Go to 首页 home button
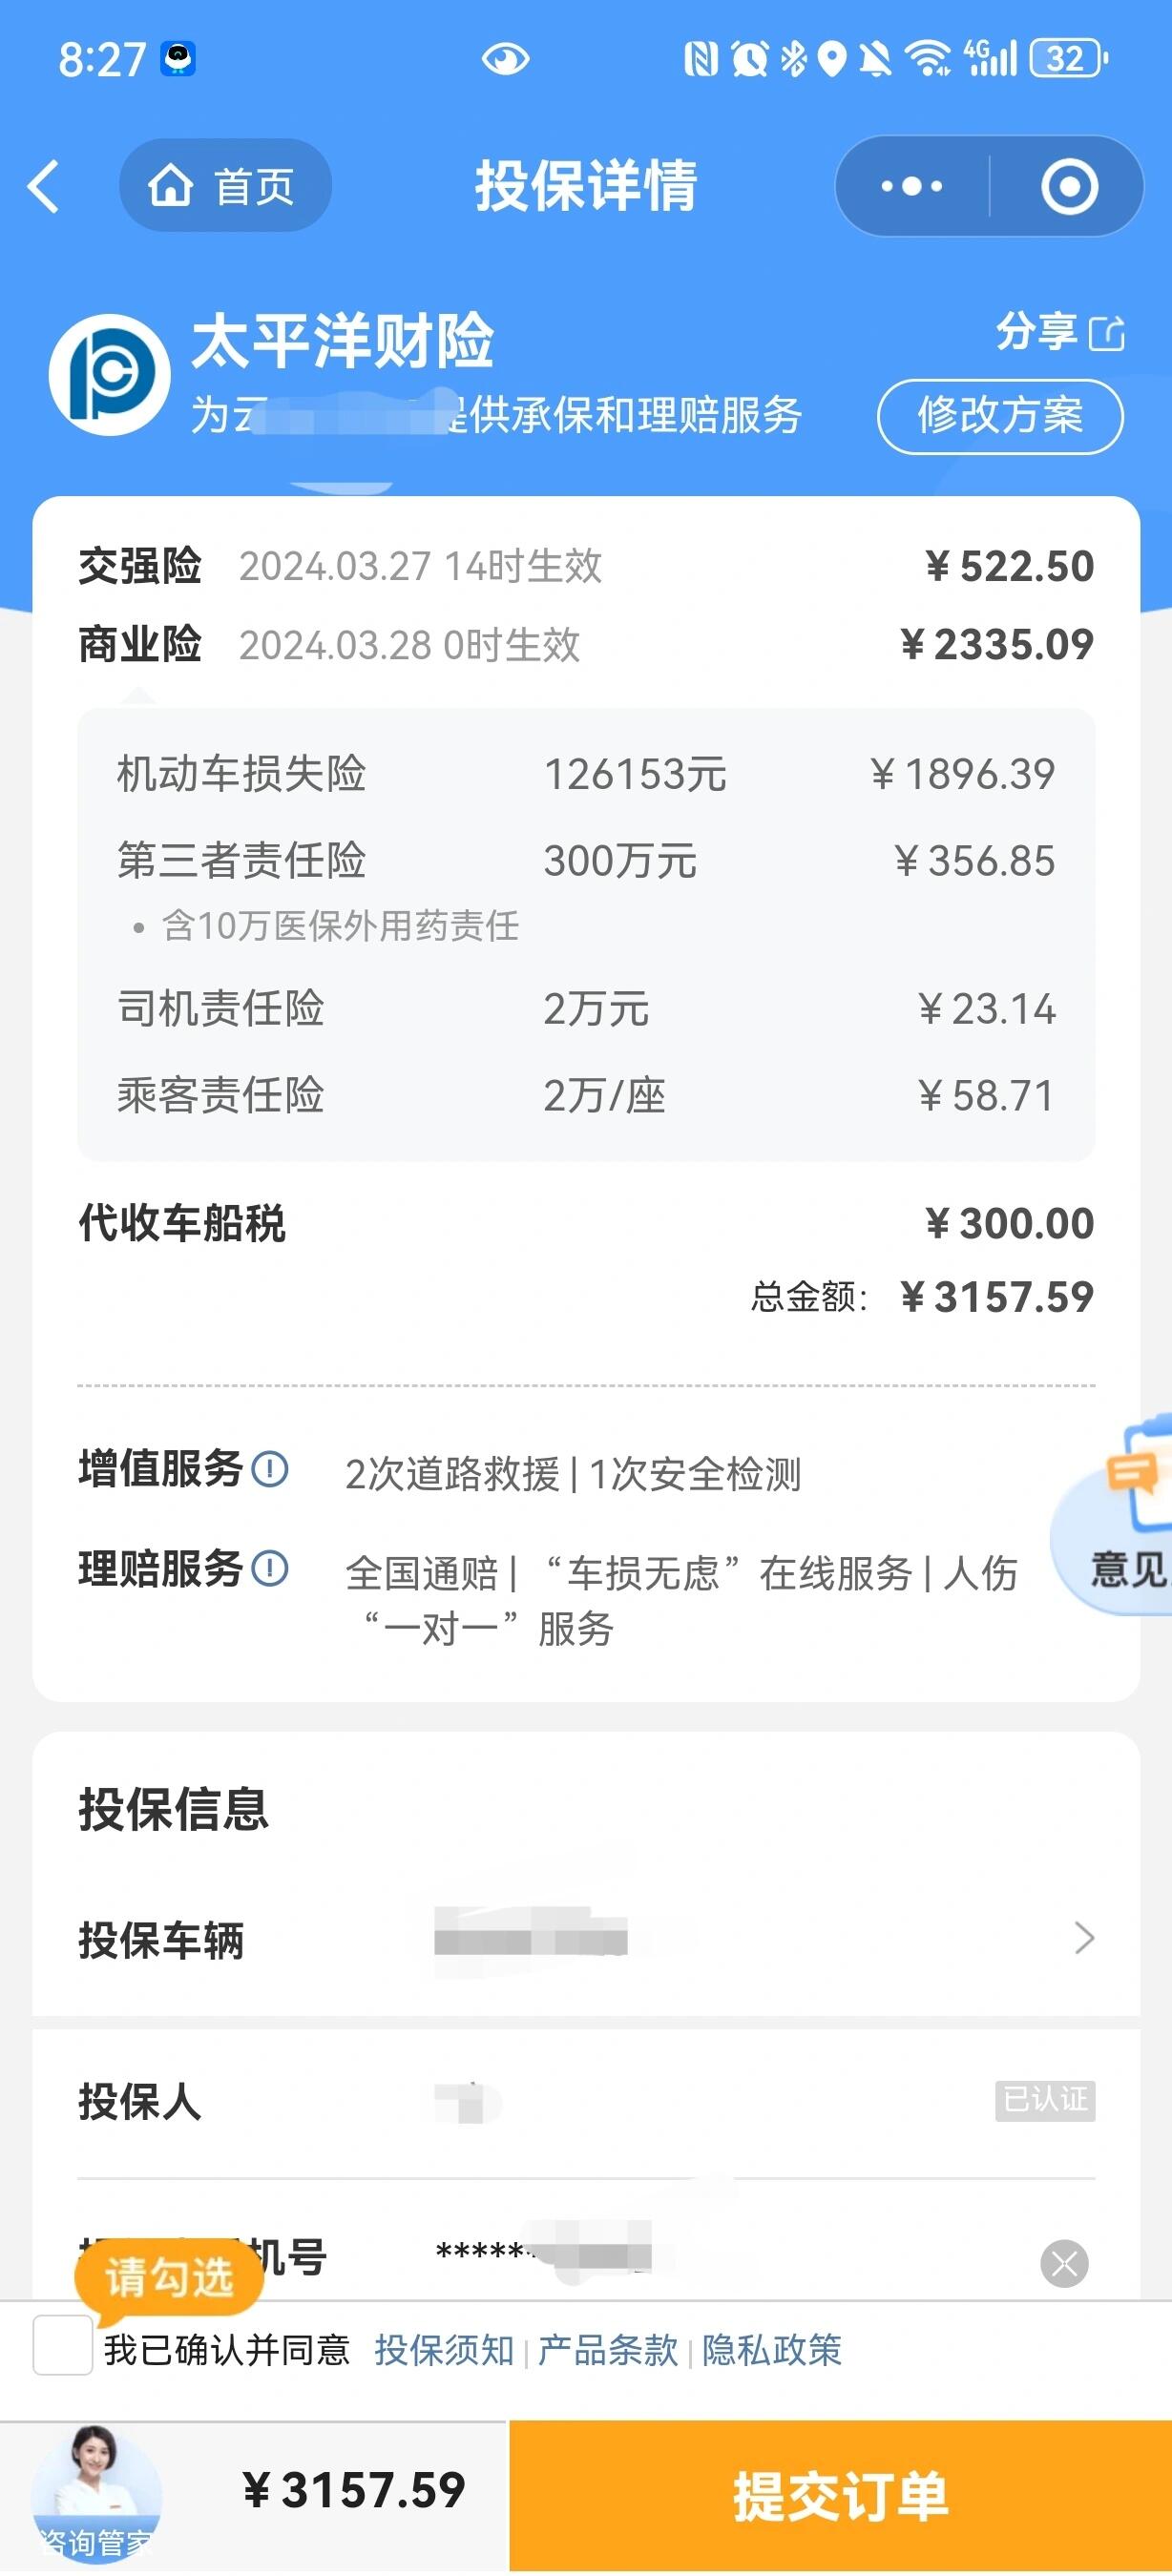The image size is (1172, 2576). (x=224, y=186)
